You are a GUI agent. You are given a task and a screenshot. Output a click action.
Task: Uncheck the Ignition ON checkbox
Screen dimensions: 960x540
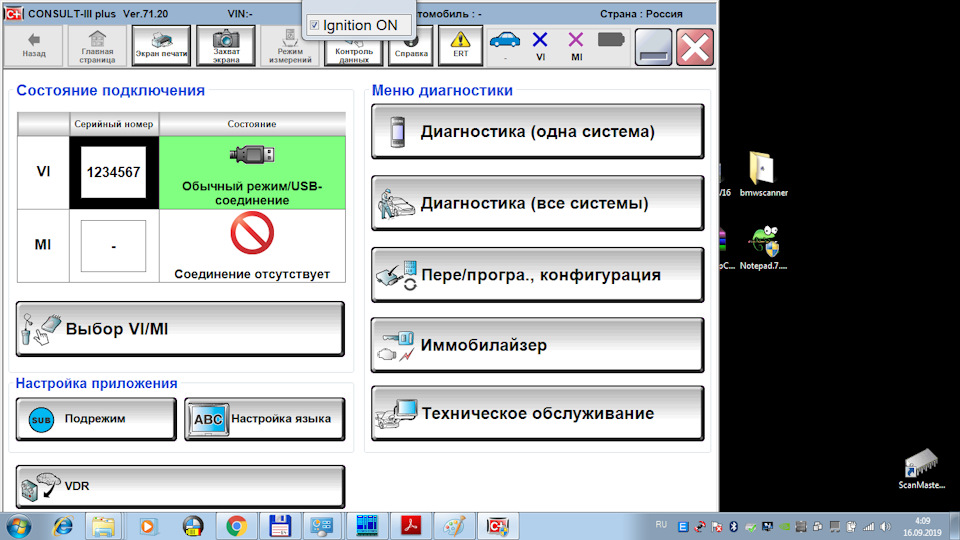click(314, 25)
